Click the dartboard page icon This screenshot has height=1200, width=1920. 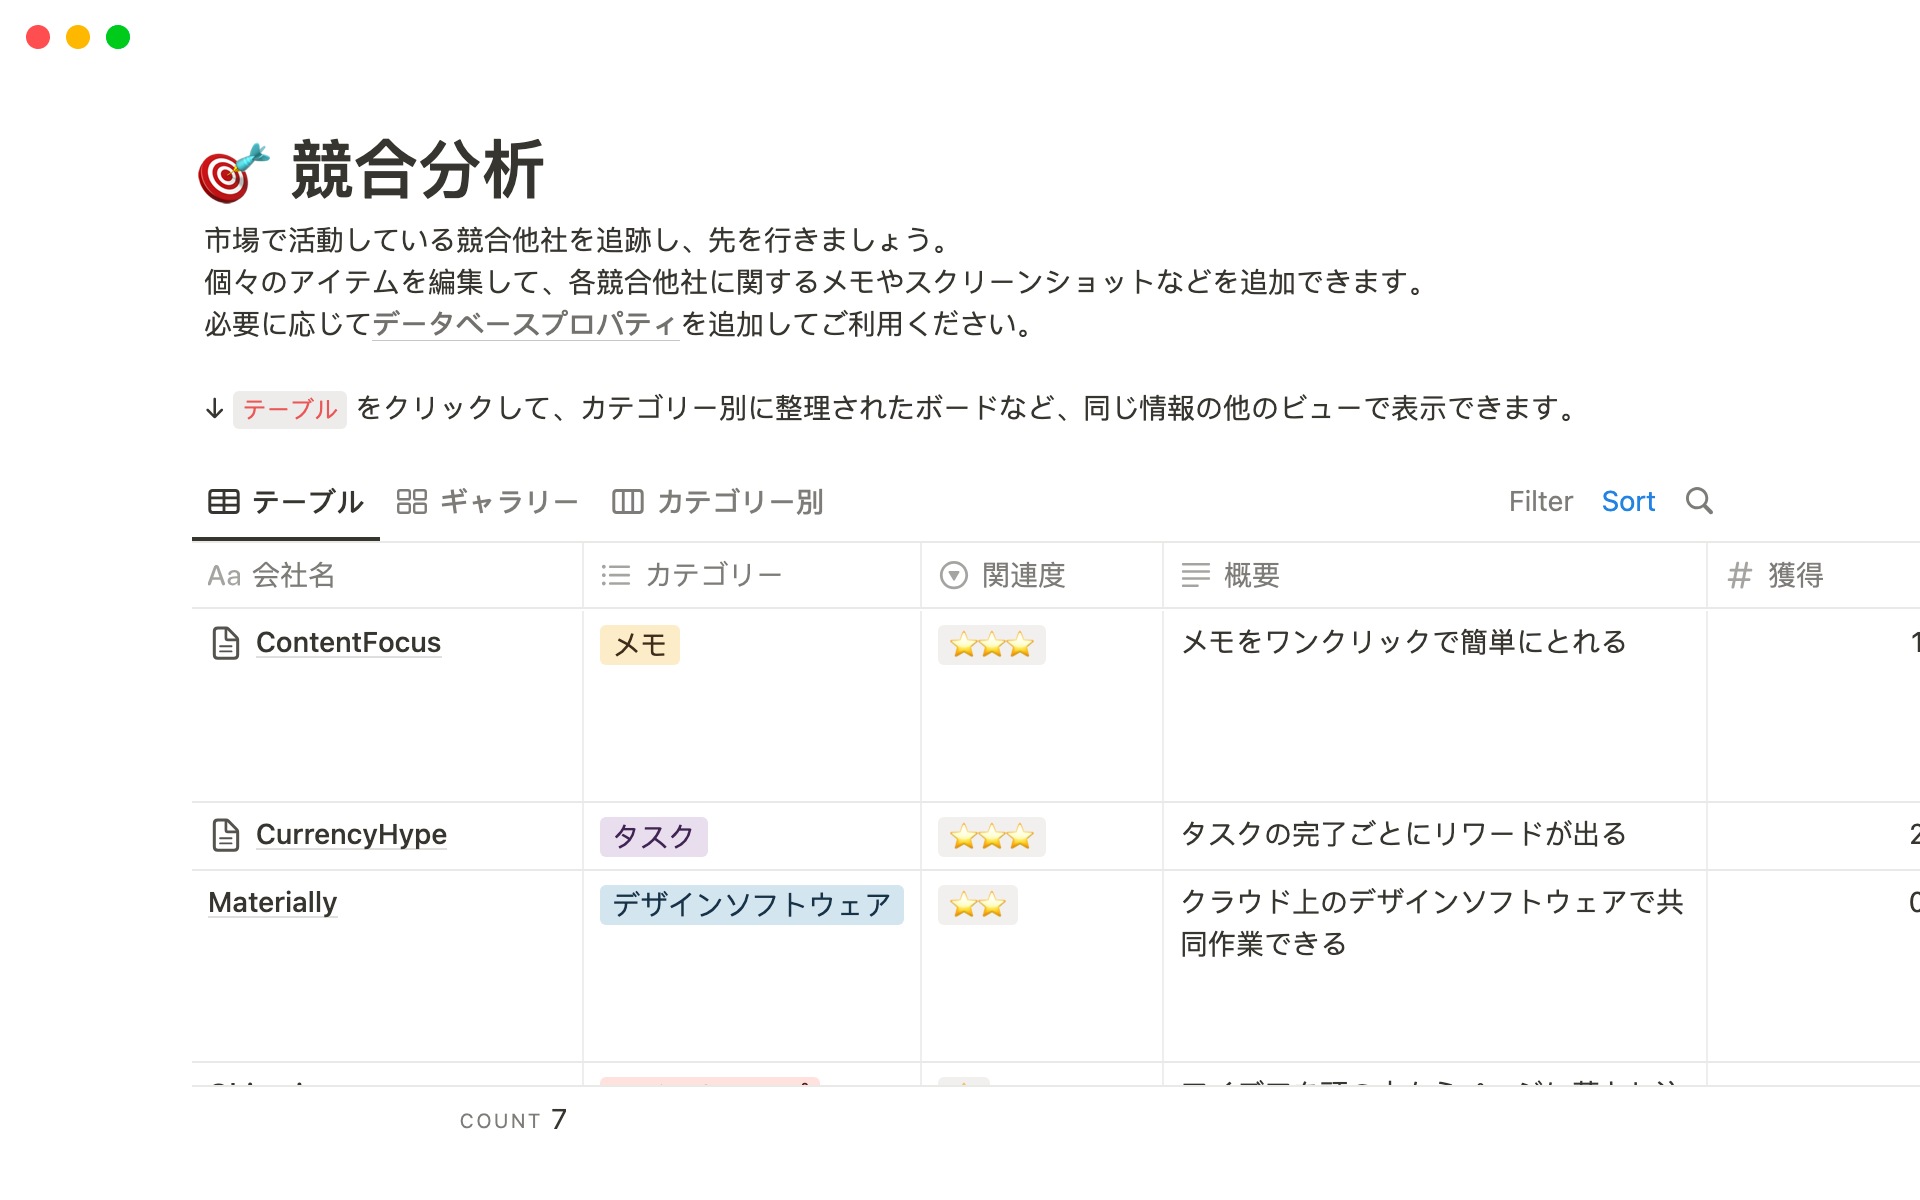(x=233, y=173)
